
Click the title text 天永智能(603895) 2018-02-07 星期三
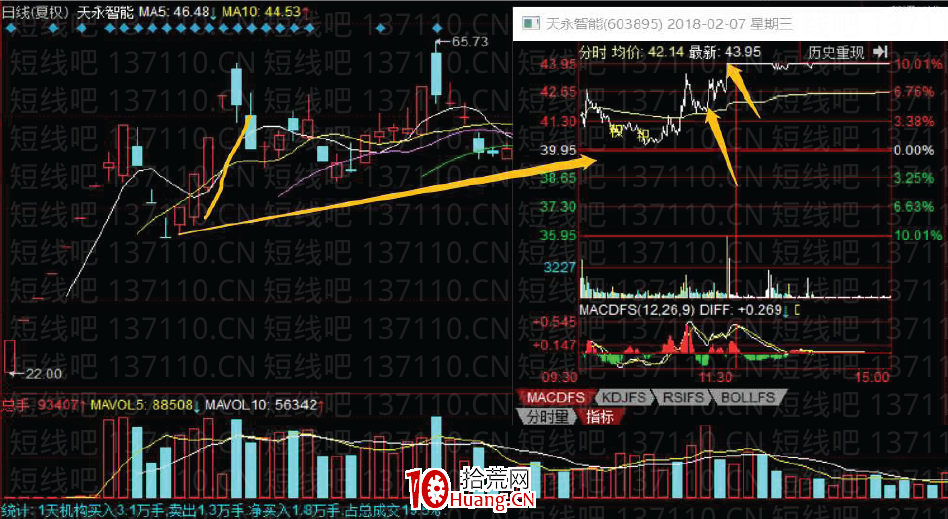[x=668, y=24]
